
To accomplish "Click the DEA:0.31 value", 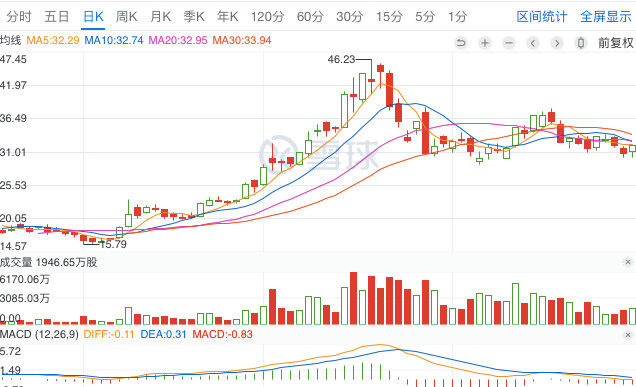I will [163, 335].
